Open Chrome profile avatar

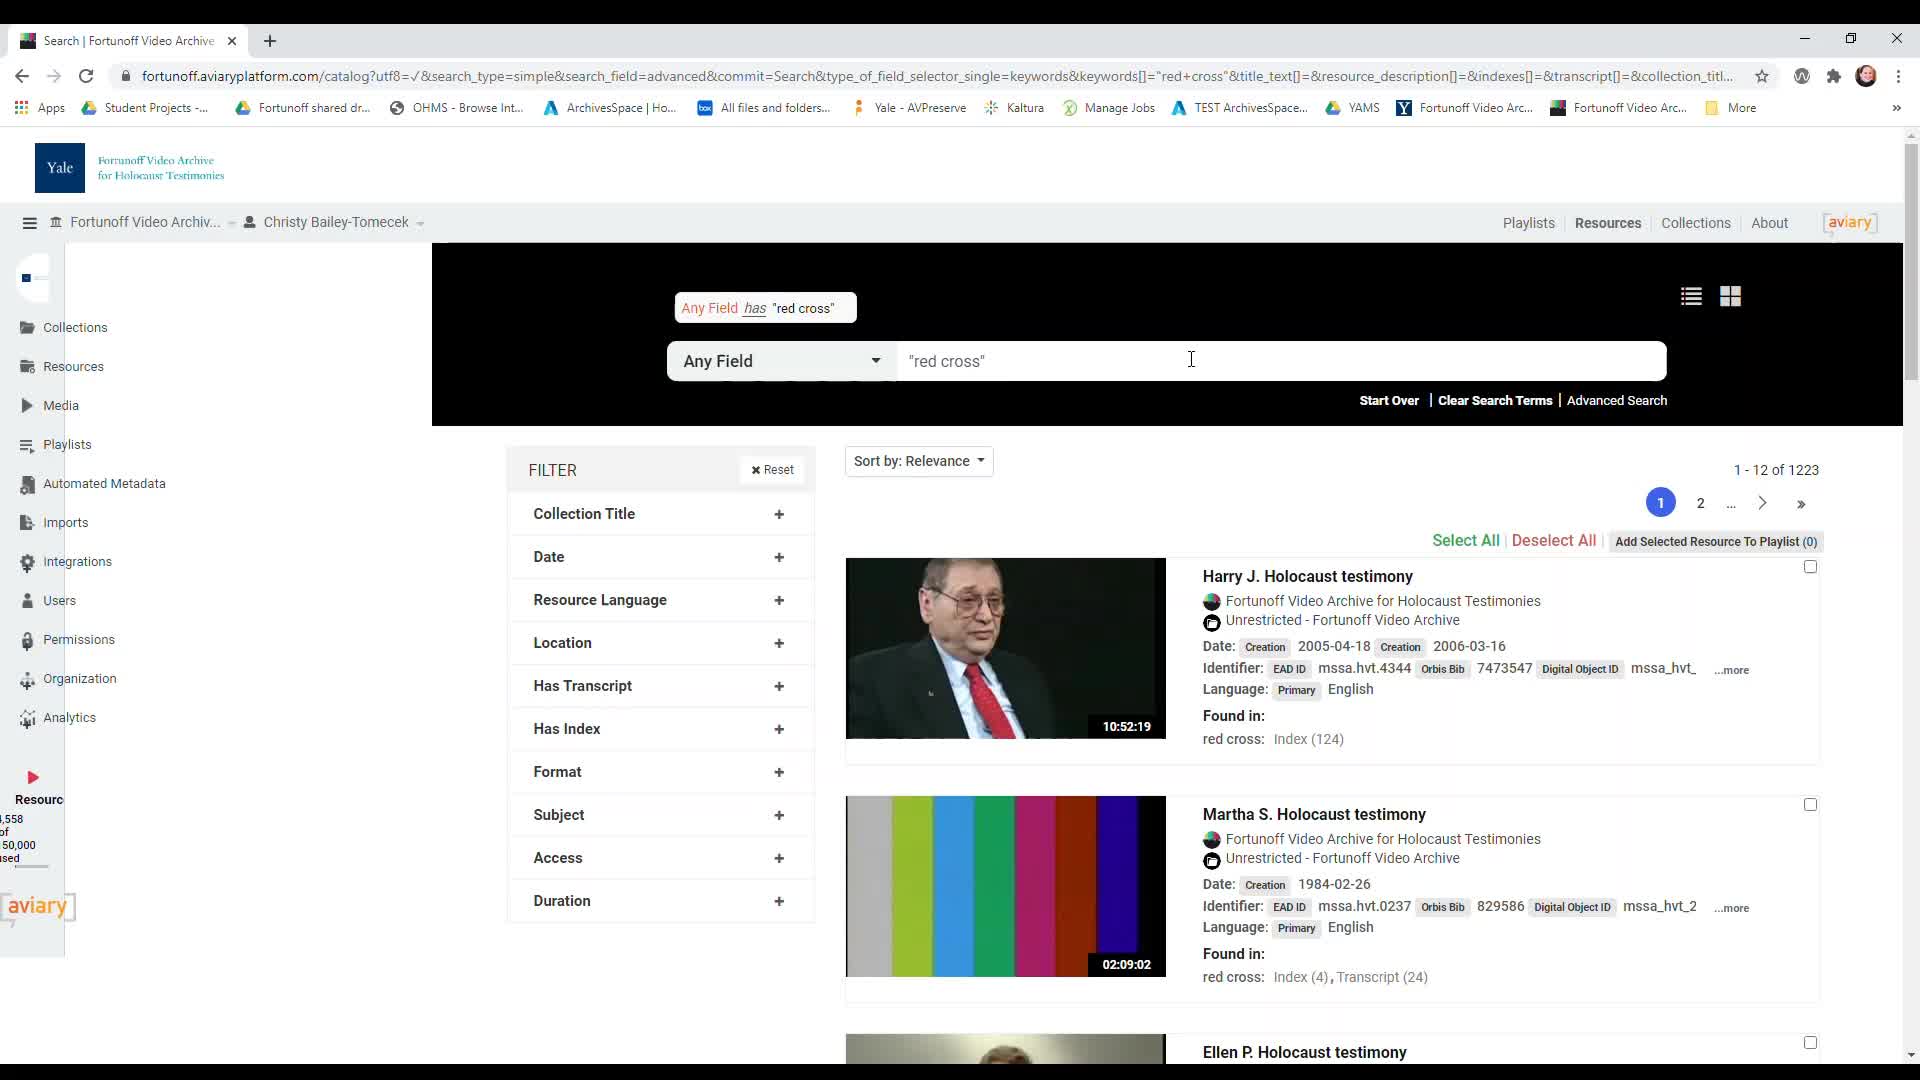[x=1866, y=76]
